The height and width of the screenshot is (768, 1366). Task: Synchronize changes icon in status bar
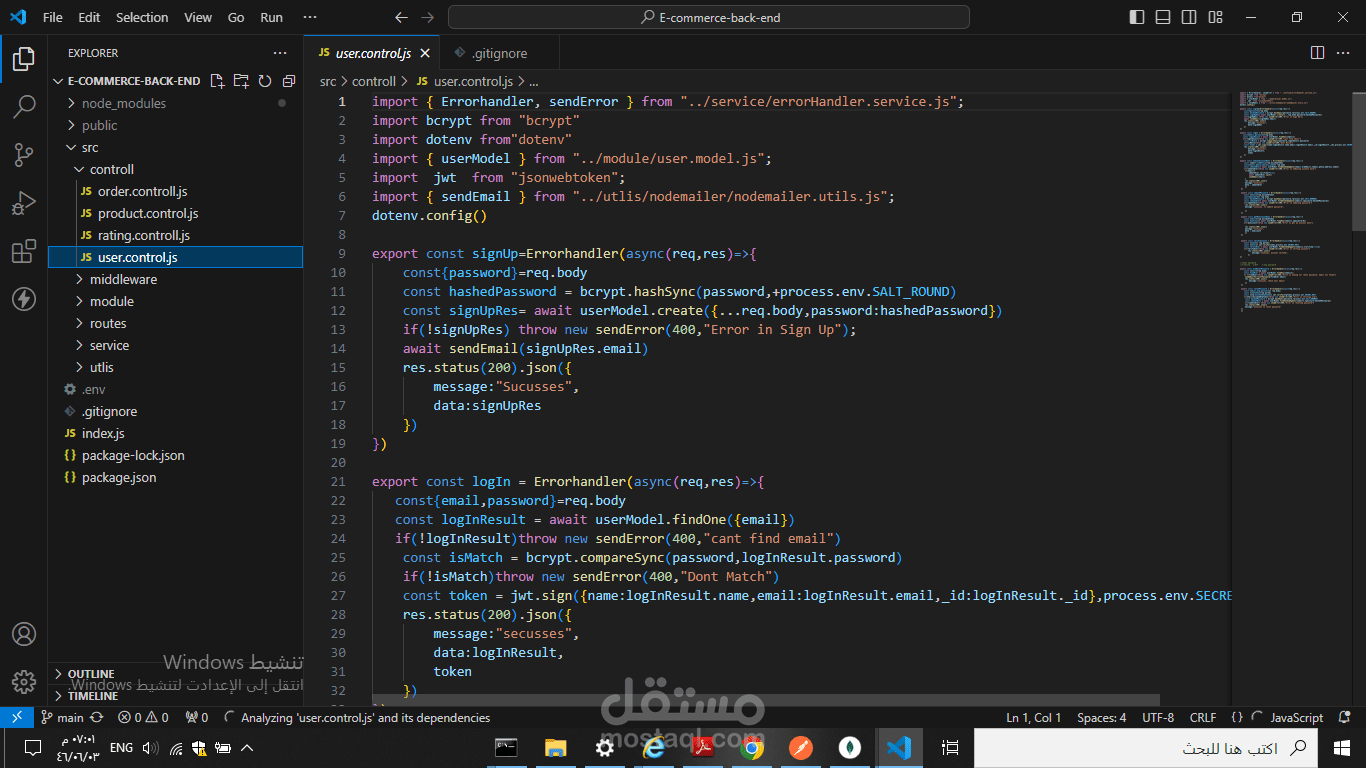(97, 717)
